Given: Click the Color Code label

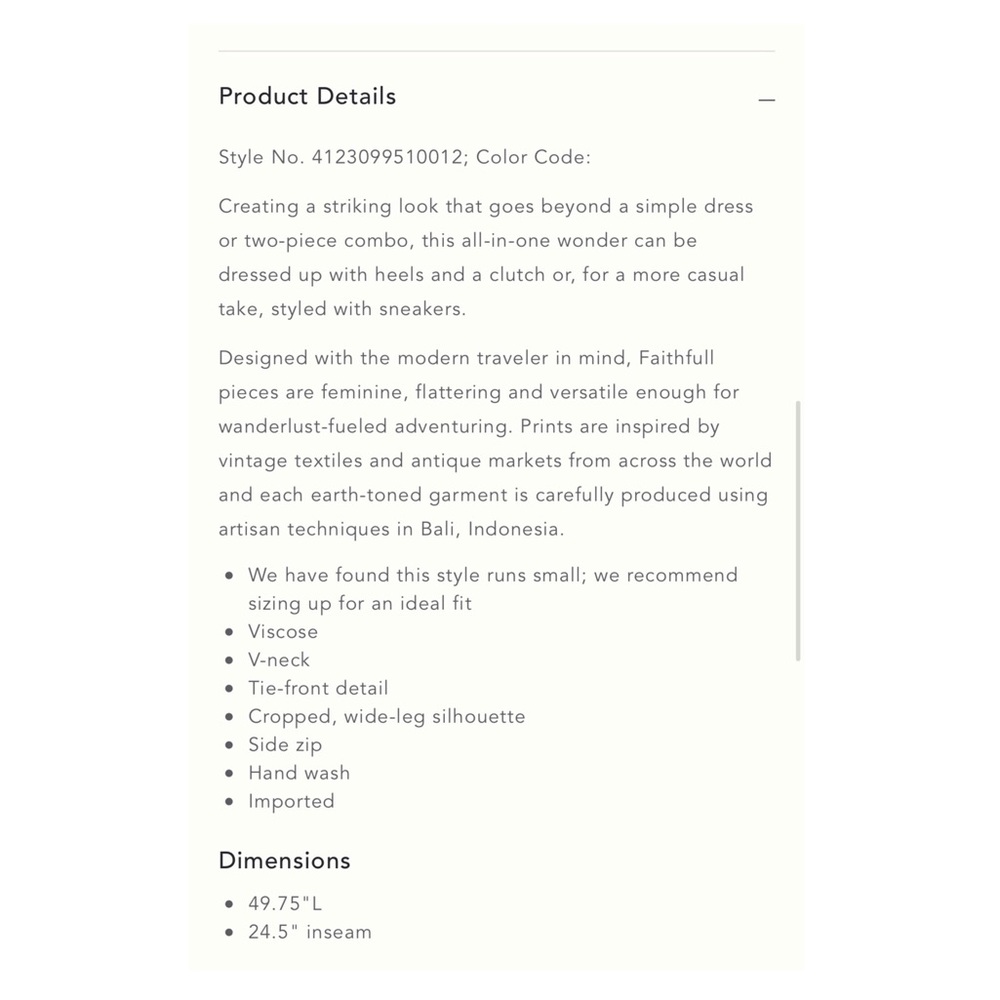Looking at the screenshot, I should coord(533,157).
